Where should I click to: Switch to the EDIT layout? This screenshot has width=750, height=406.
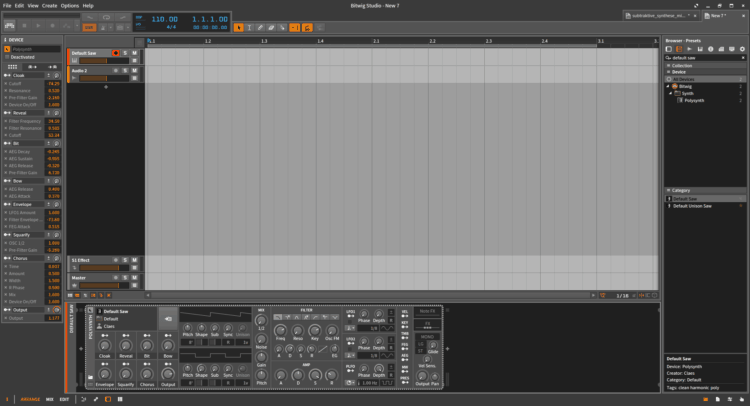click(64, 399)
